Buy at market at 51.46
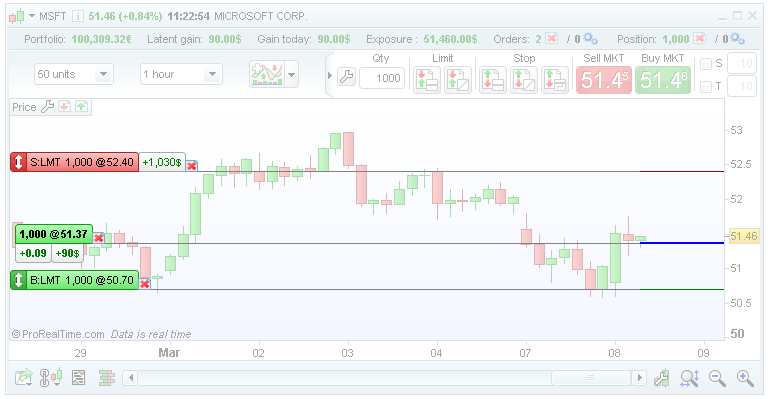770x399 pixels. coord(663,80)
